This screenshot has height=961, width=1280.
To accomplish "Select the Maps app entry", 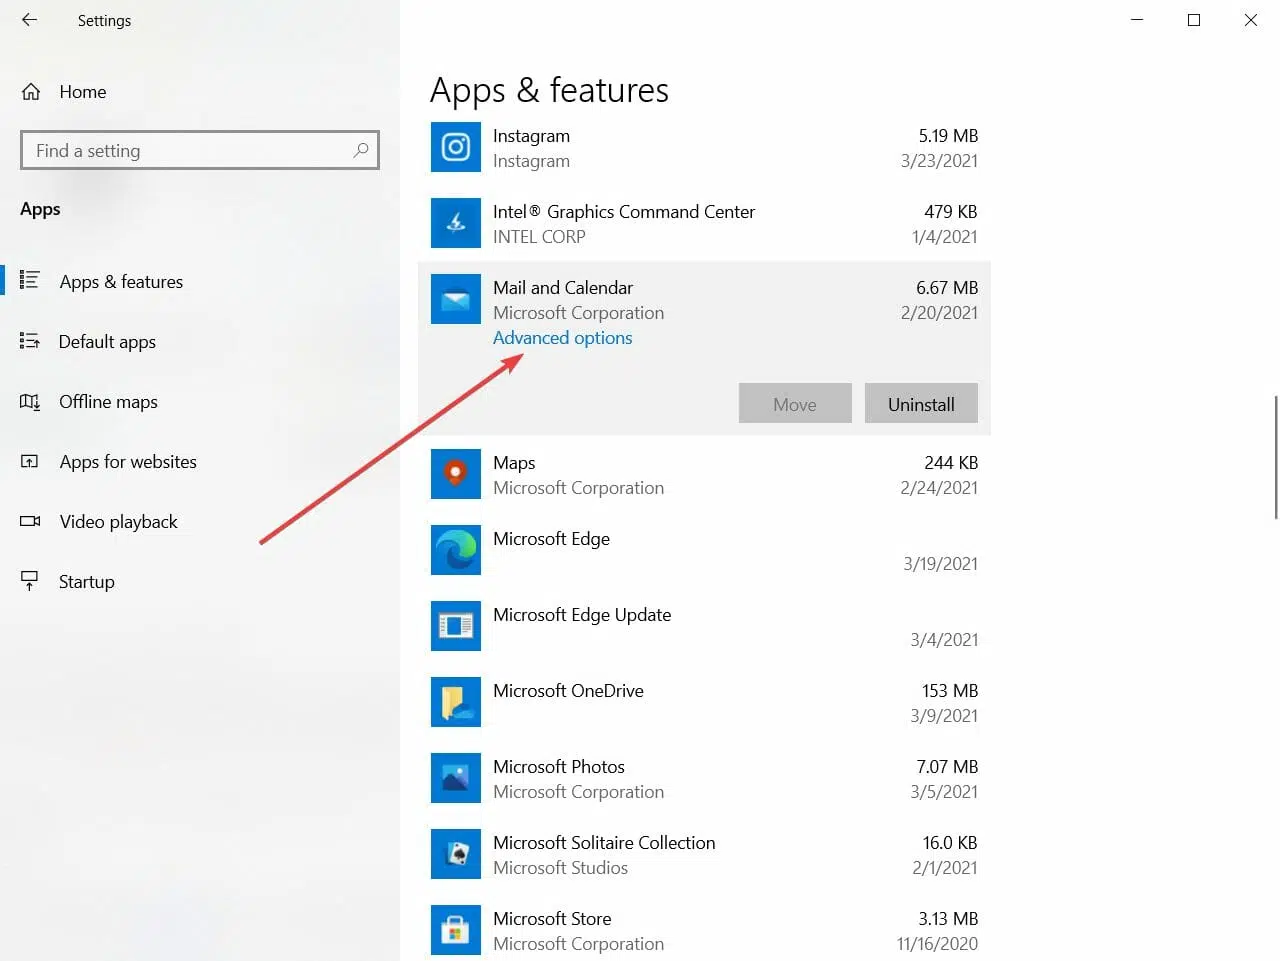I will (704, 474).
